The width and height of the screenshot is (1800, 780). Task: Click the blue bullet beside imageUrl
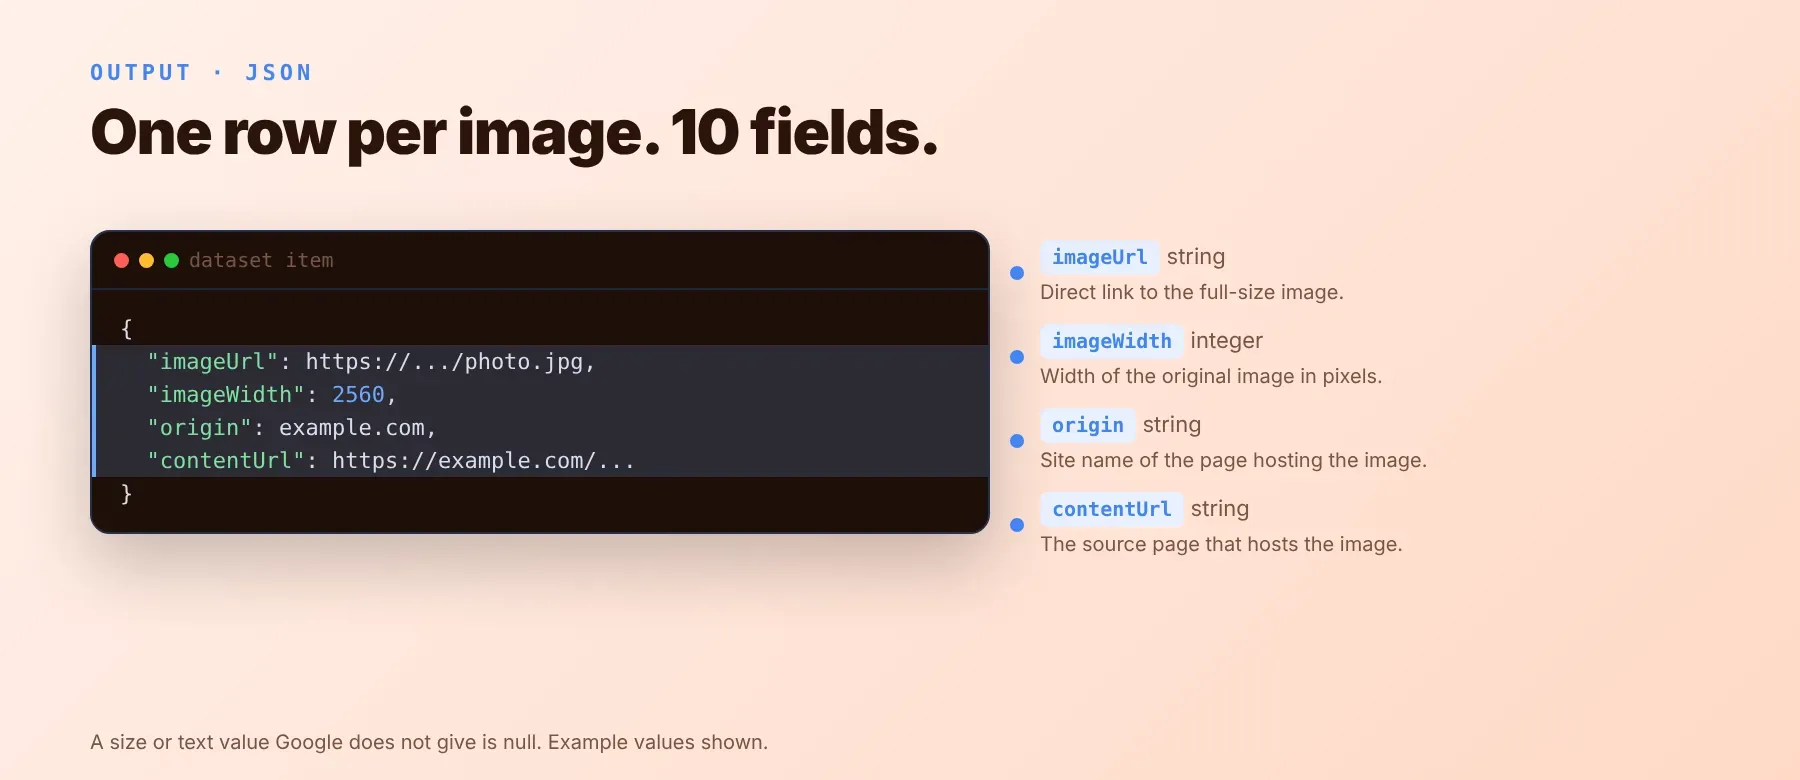tap(1017, 273)
